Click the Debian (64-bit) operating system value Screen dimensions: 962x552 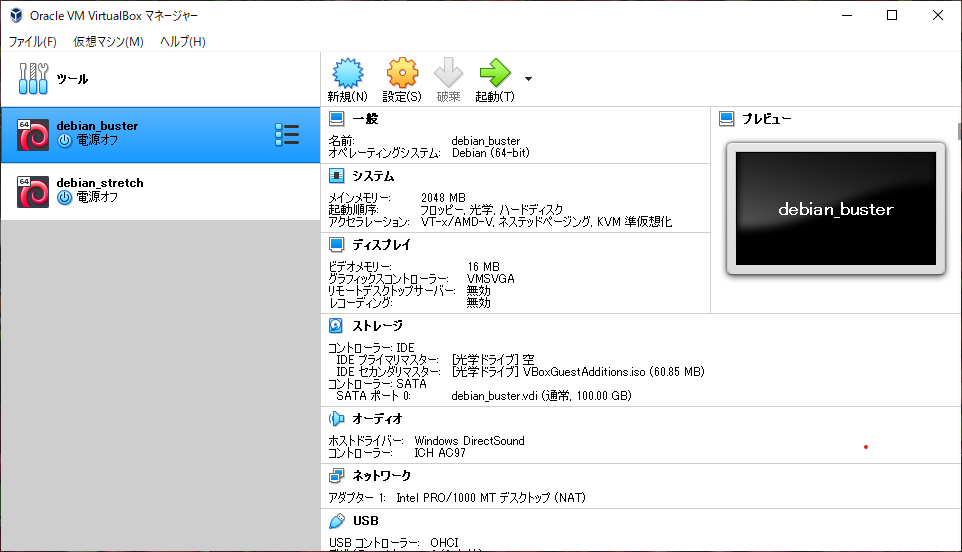pyautogui.click(x=491, y=153)
